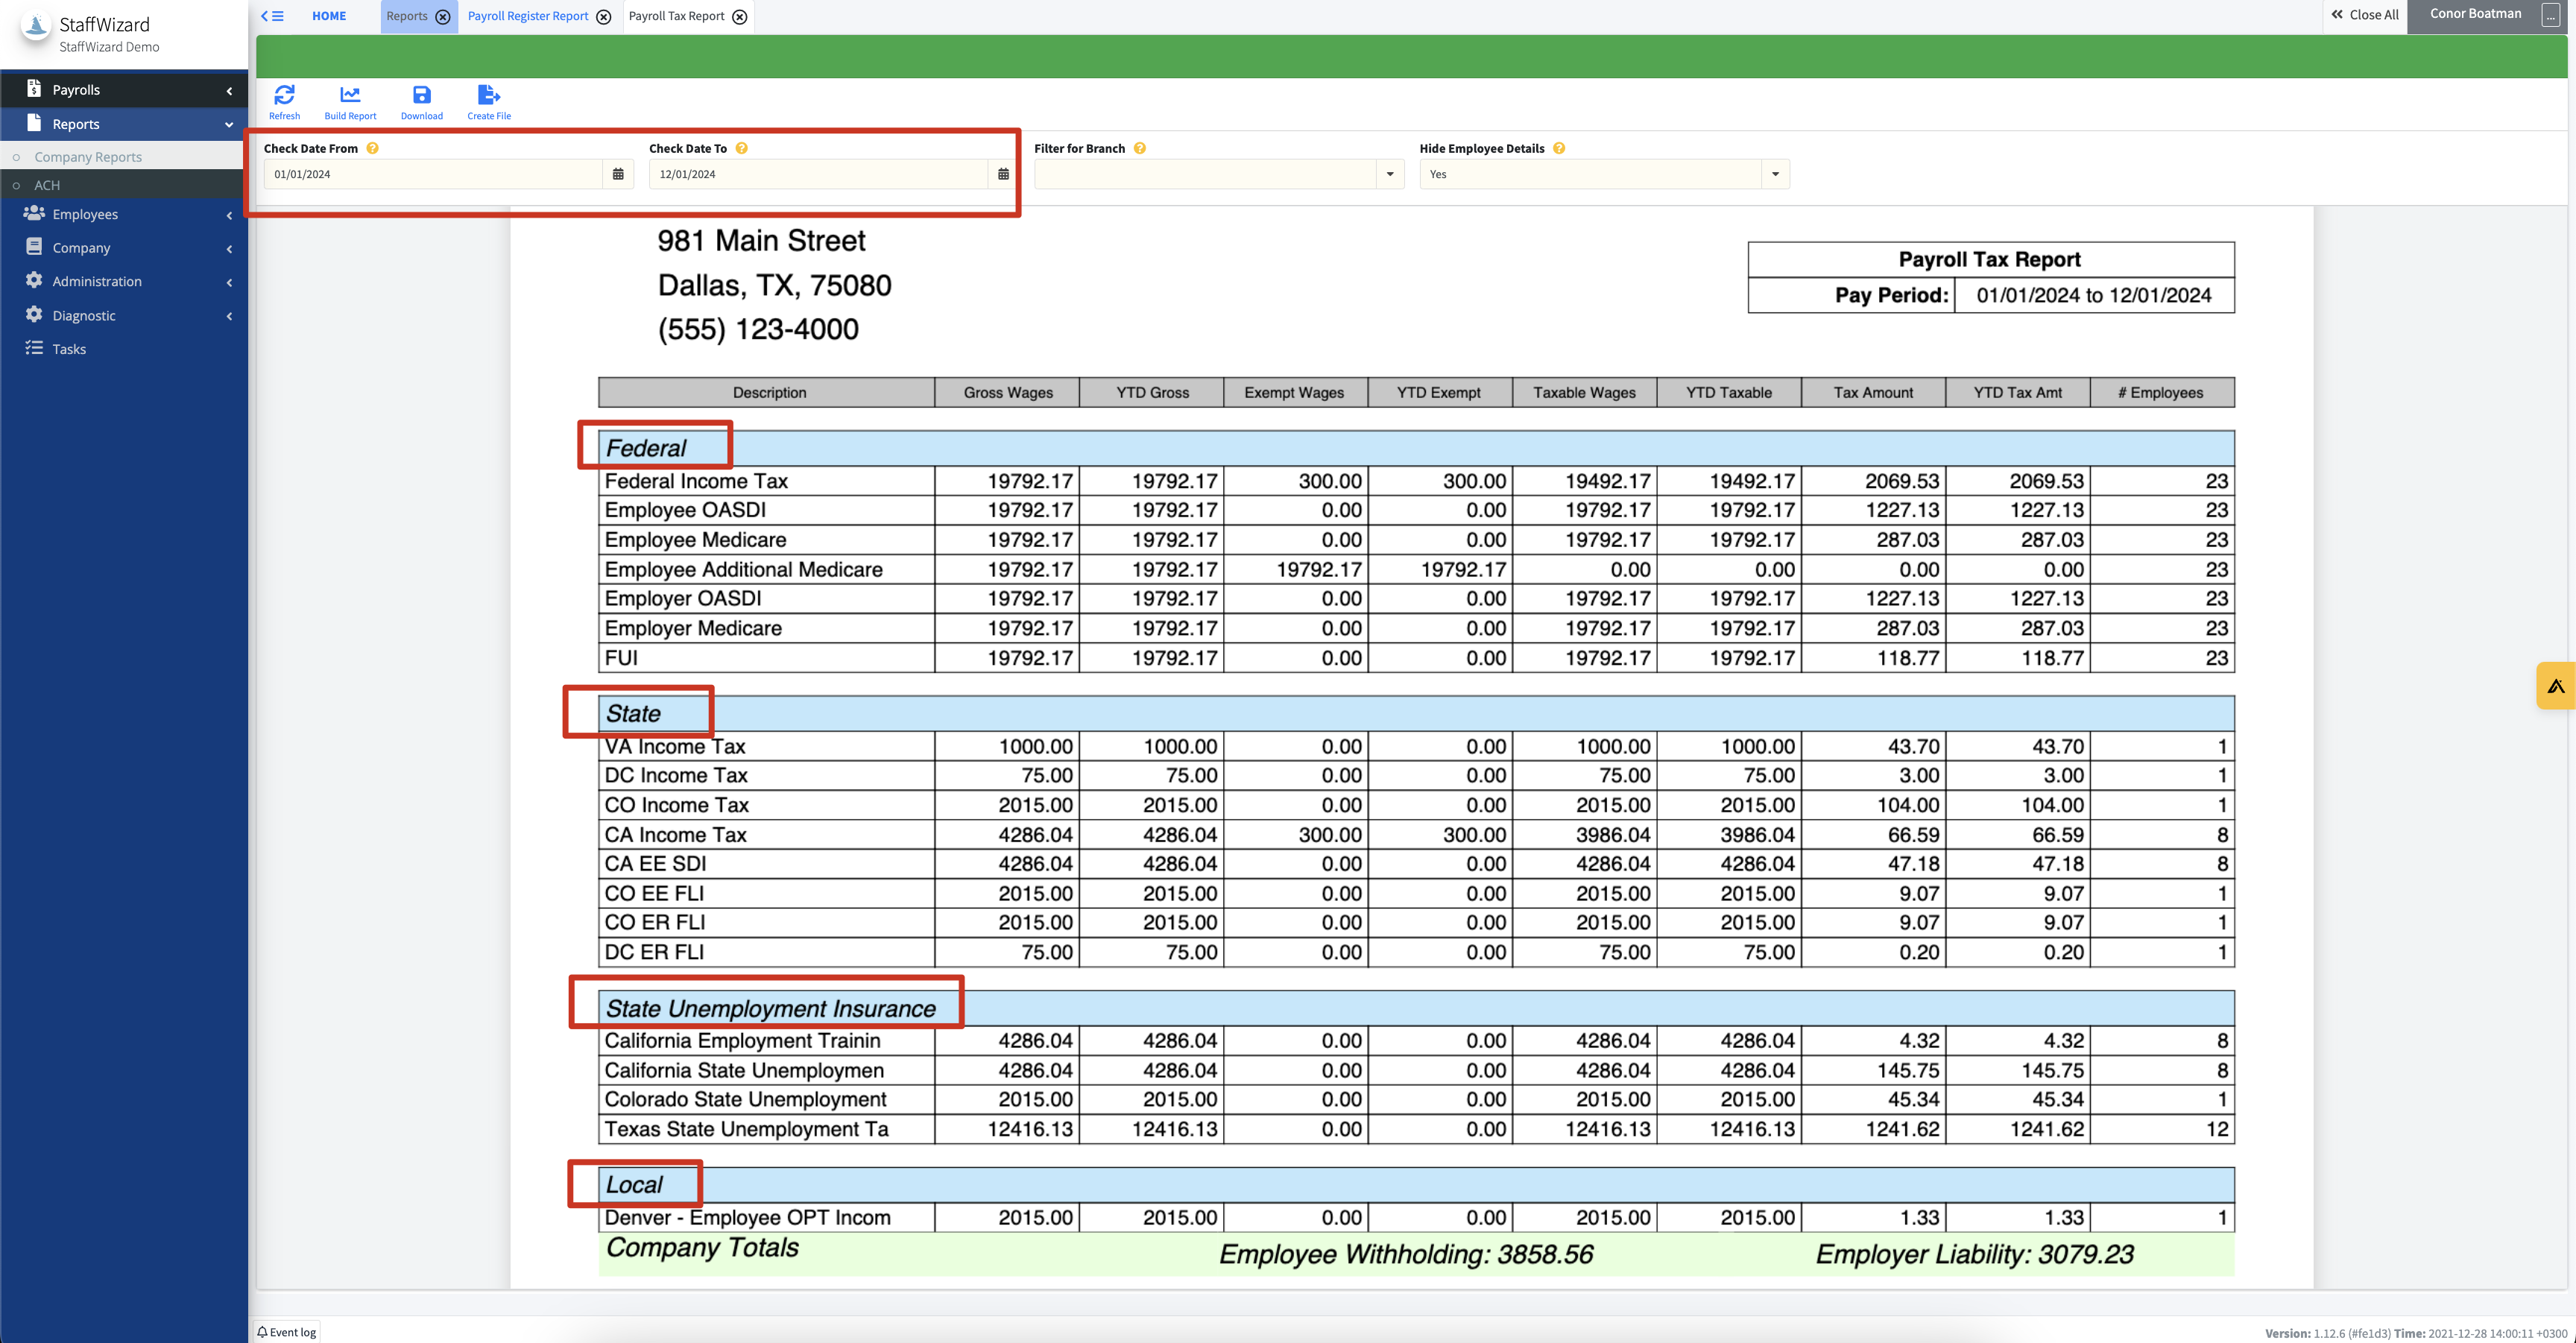Click the Download icon
The width and height of the screenshot is (2576, 1343).
point(421,96)
